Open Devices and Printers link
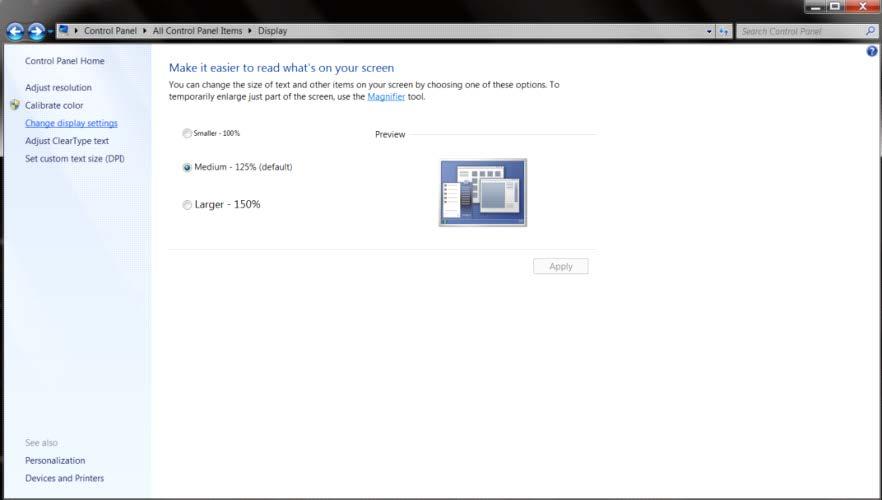882x500 pixels. [x=65, y=478]
